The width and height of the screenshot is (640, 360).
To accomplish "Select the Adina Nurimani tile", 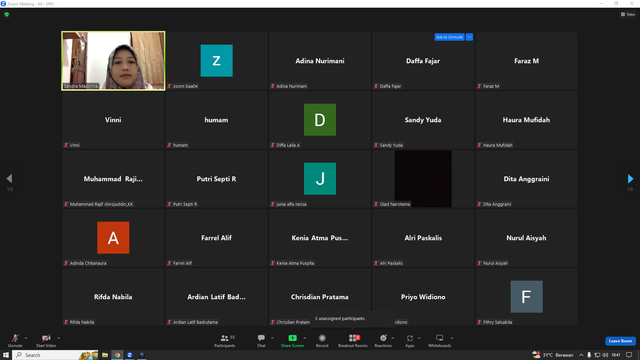I will [x=320, y=61].
